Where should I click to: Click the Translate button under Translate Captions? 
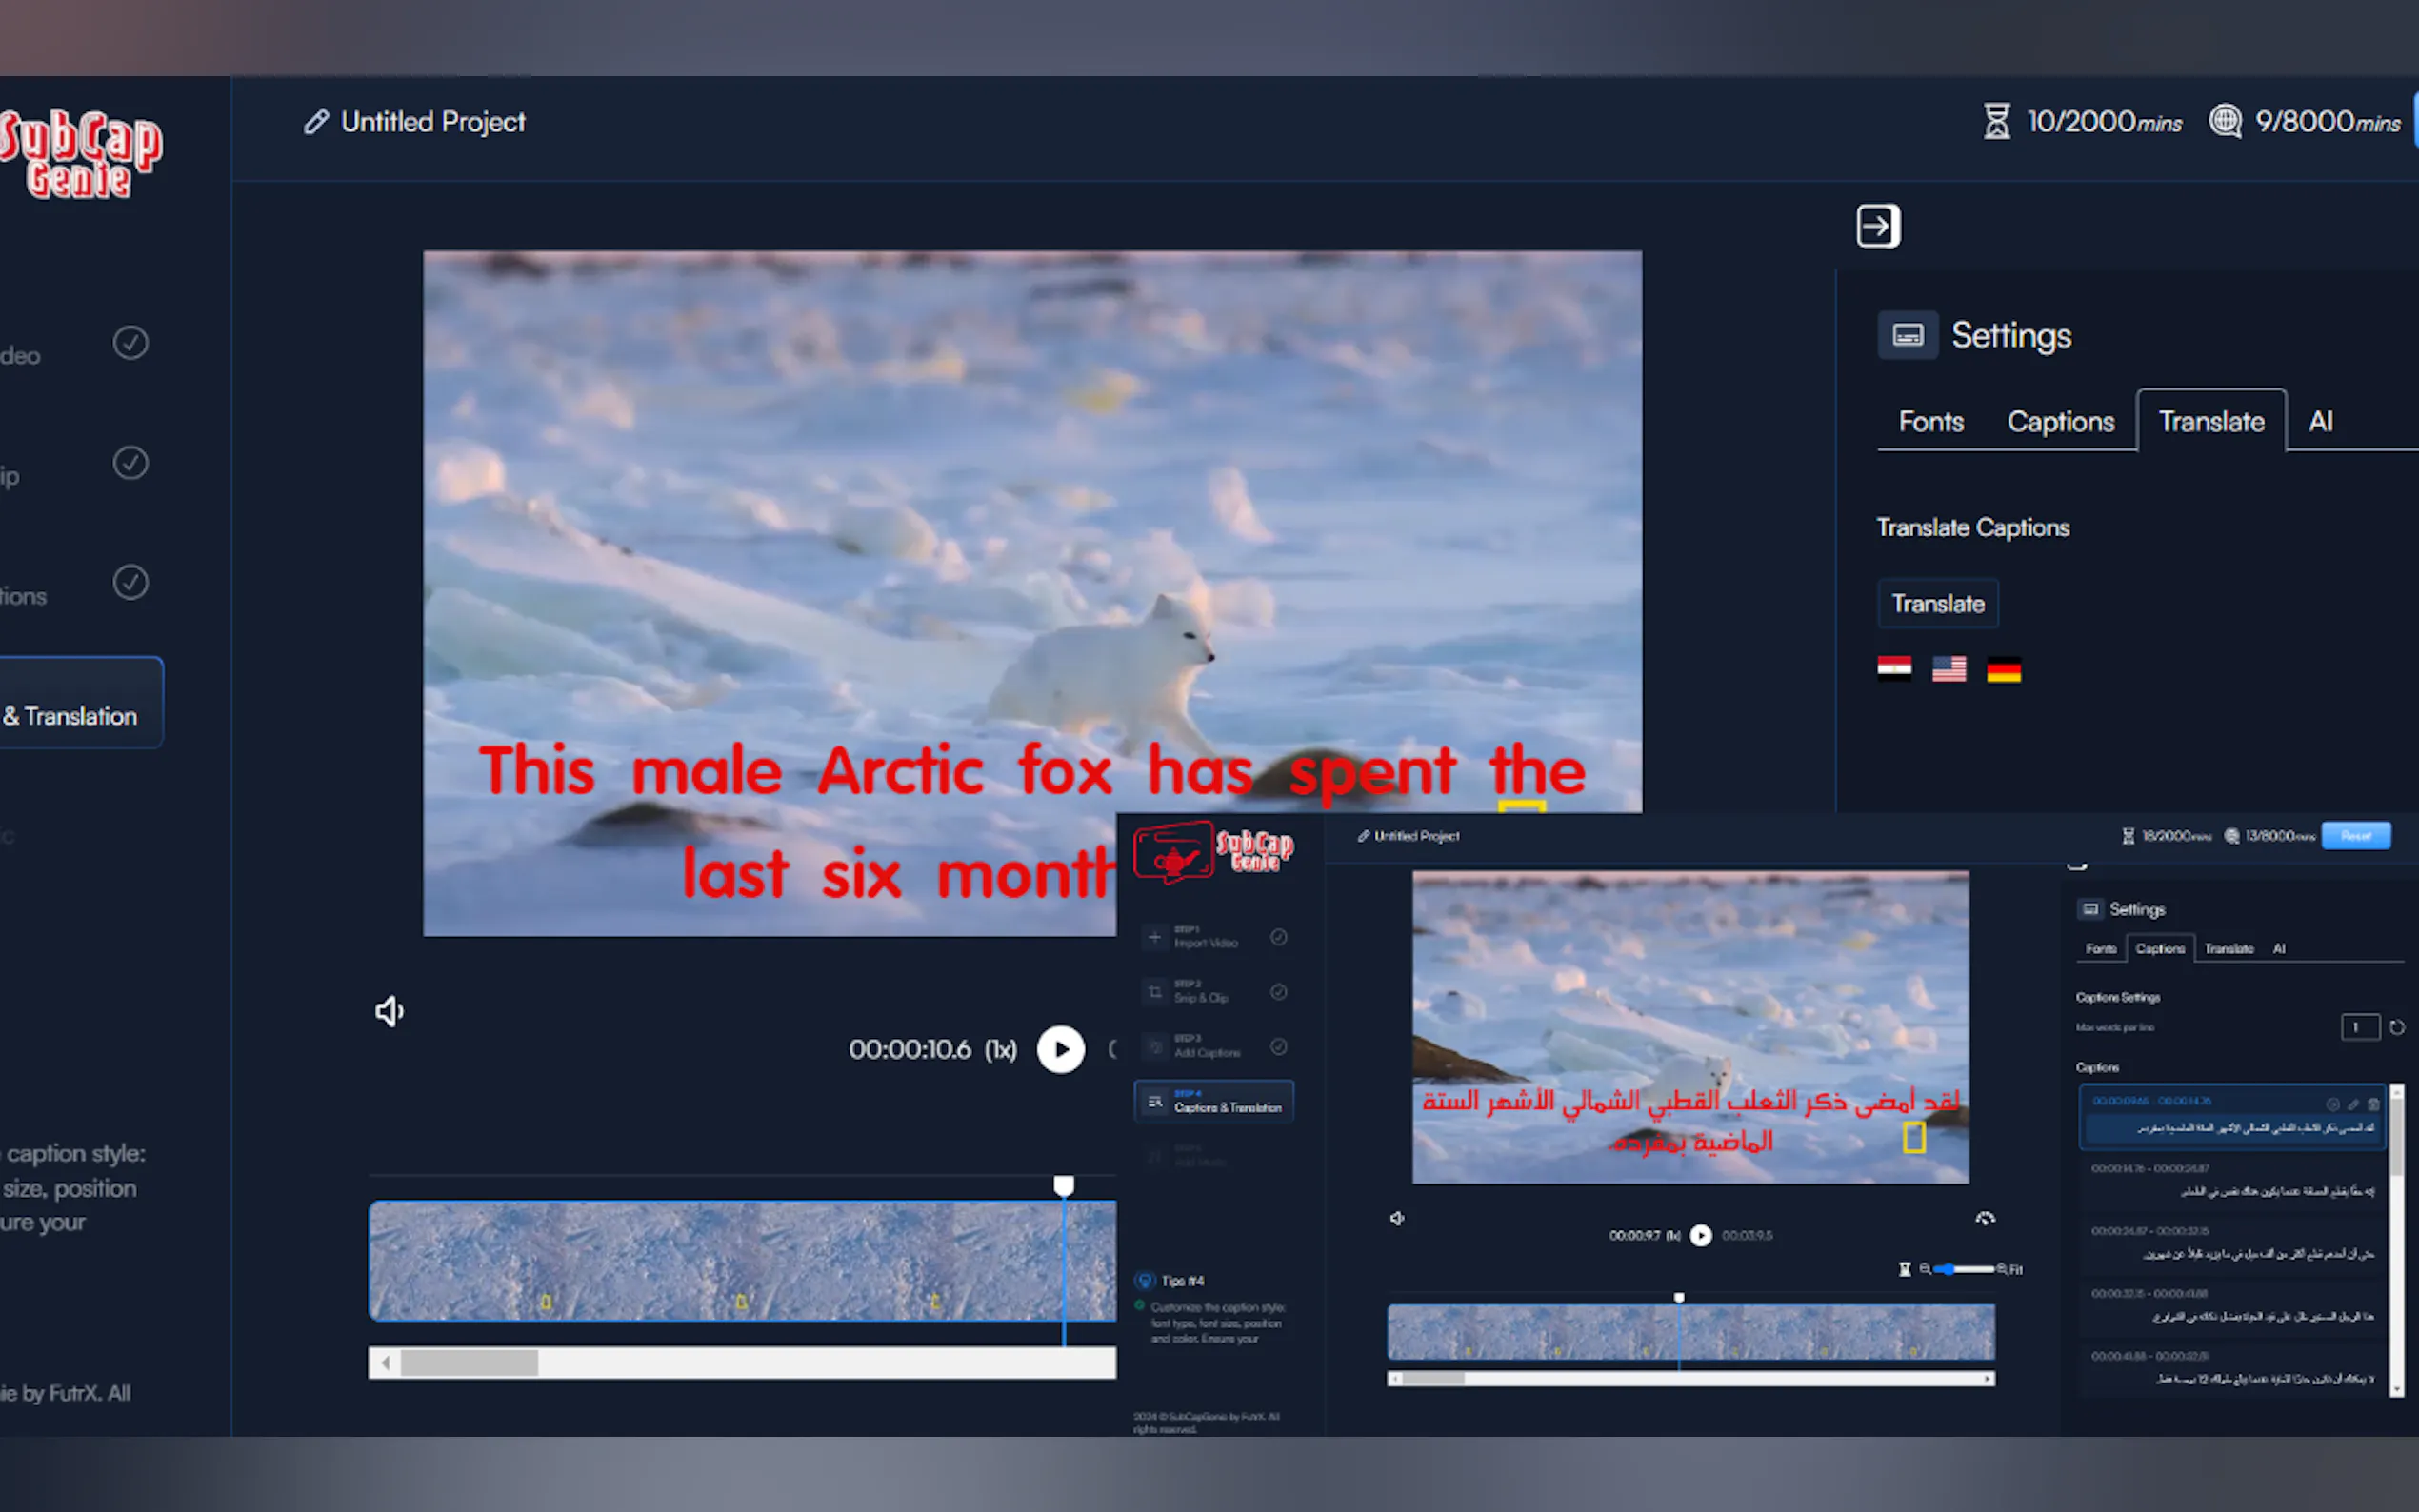pyautogui.click(x=1937, y=604)
